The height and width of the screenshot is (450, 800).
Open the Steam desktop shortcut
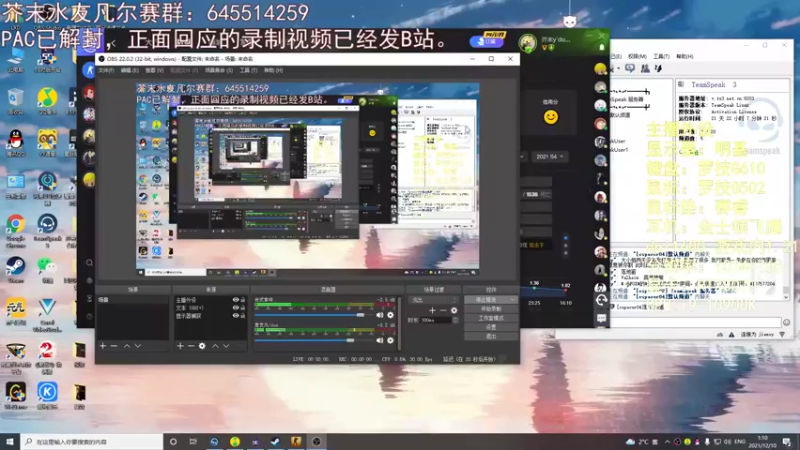[16, 270]
